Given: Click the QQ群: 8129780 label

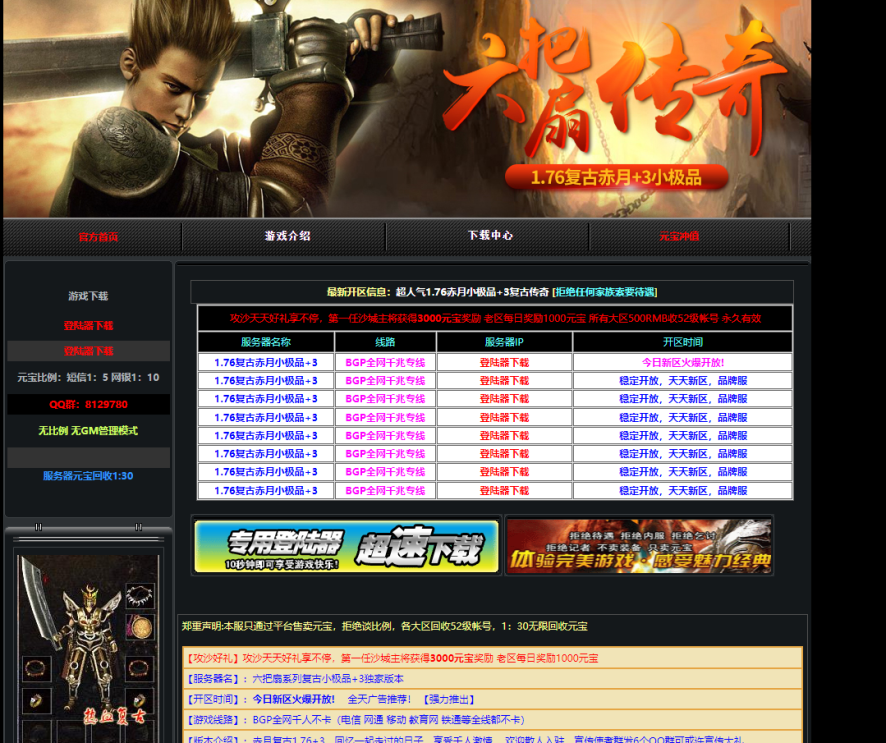Looking at the screenshot, I should click(88, 405).
